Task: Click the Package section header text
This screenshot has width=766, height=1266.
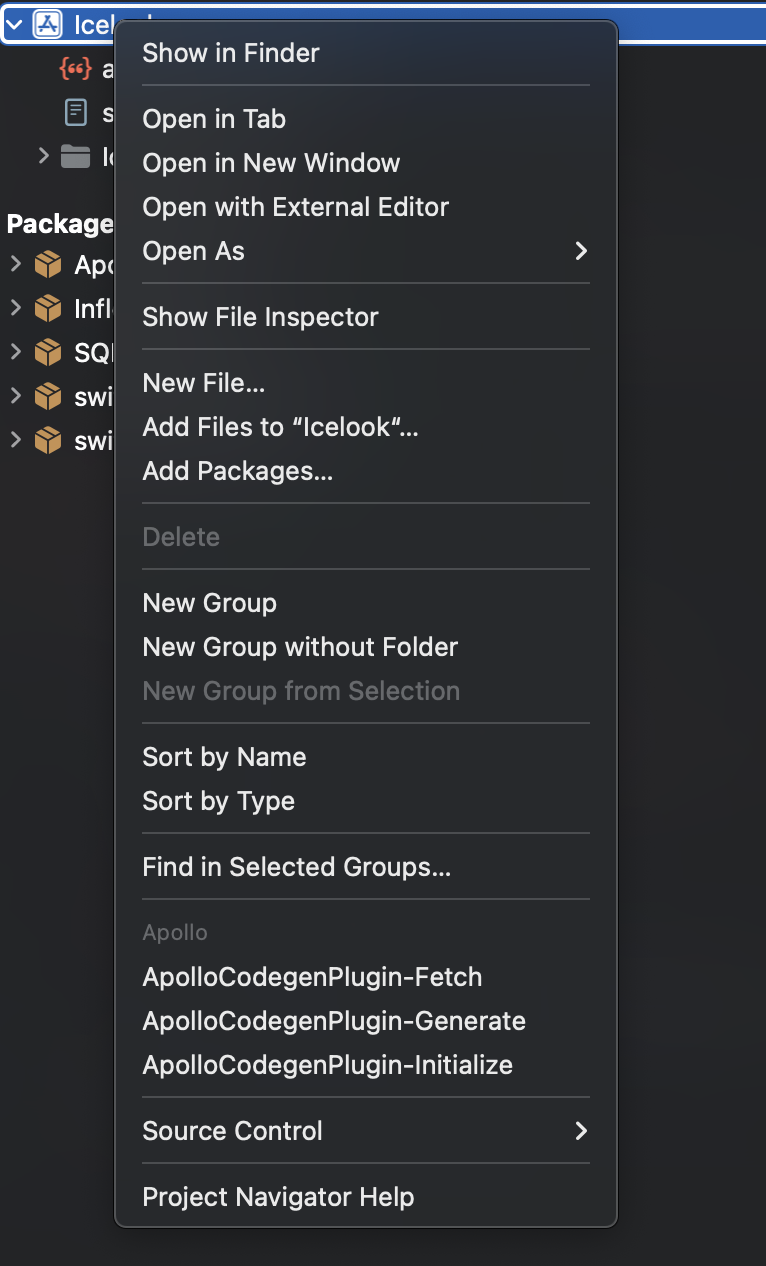Action: 60,224
